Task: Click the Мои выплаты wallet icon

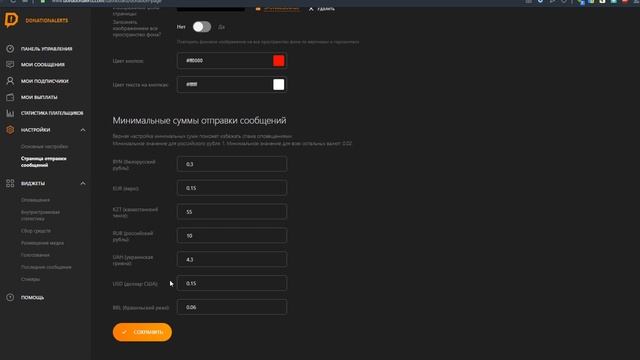Action: pyautogui.click(x=10, y=97)
